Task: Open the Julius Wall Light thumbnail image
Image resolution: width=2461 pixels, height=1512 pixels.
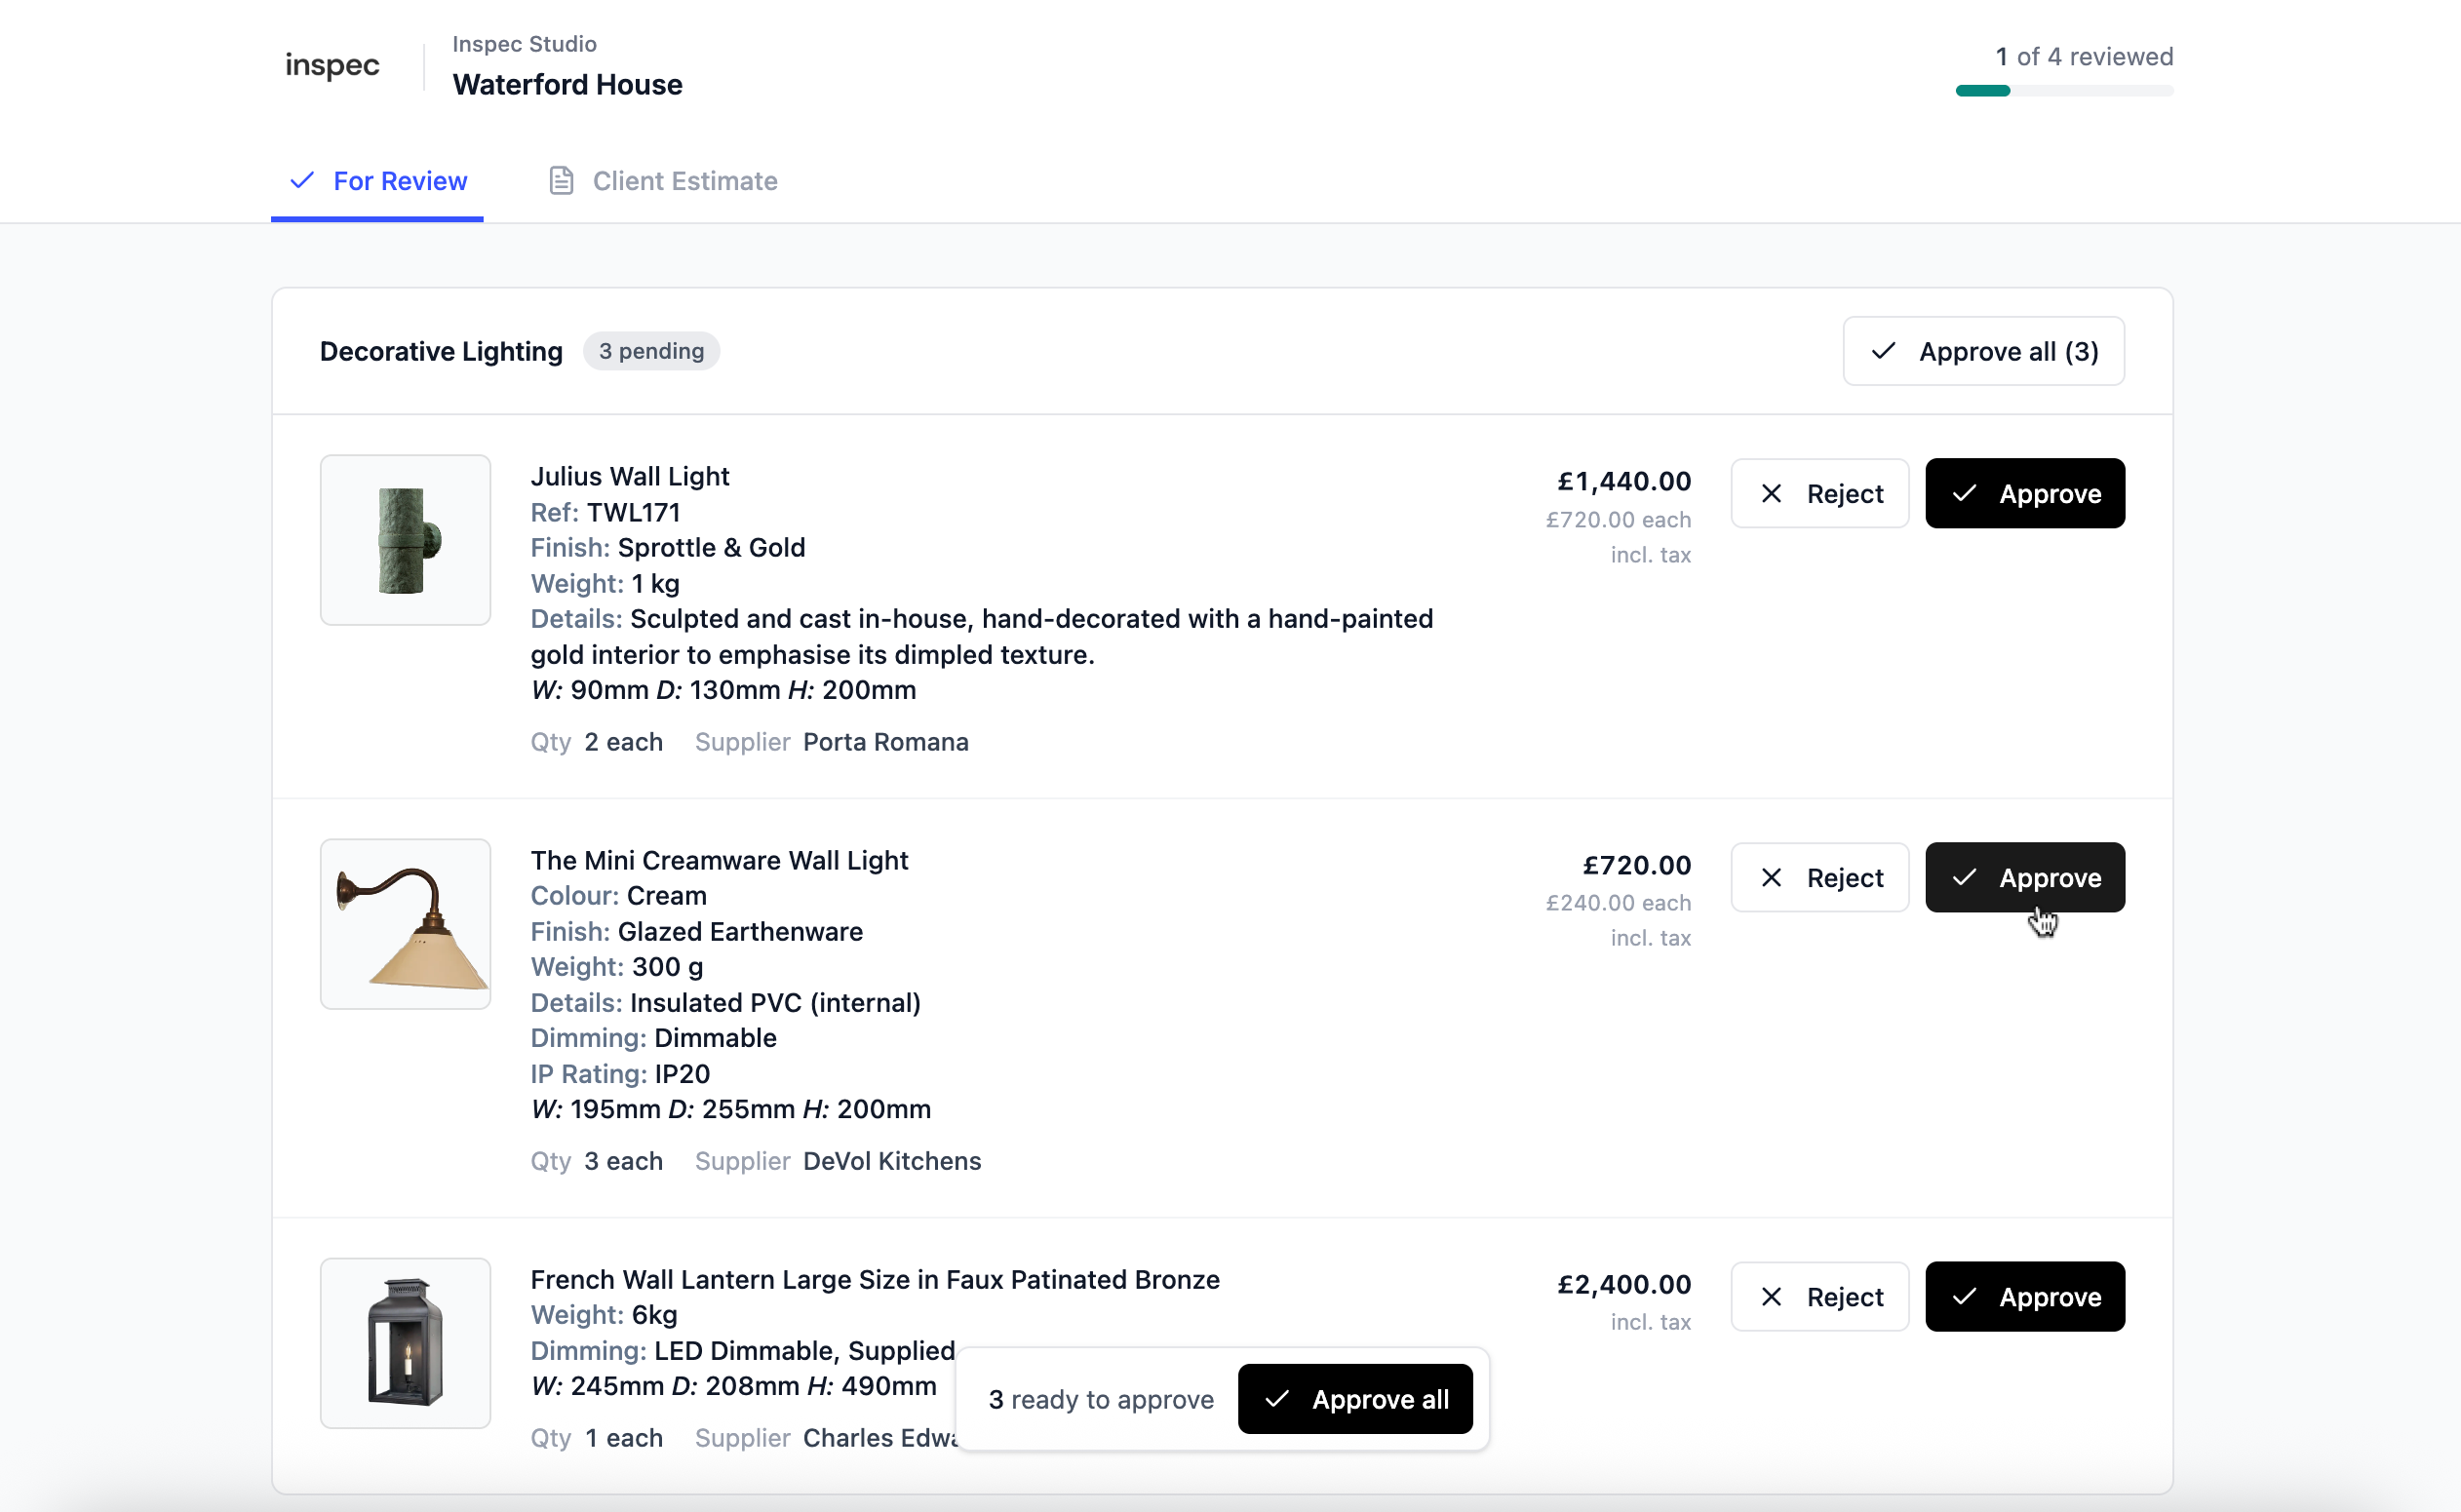Action: [405, 540]
